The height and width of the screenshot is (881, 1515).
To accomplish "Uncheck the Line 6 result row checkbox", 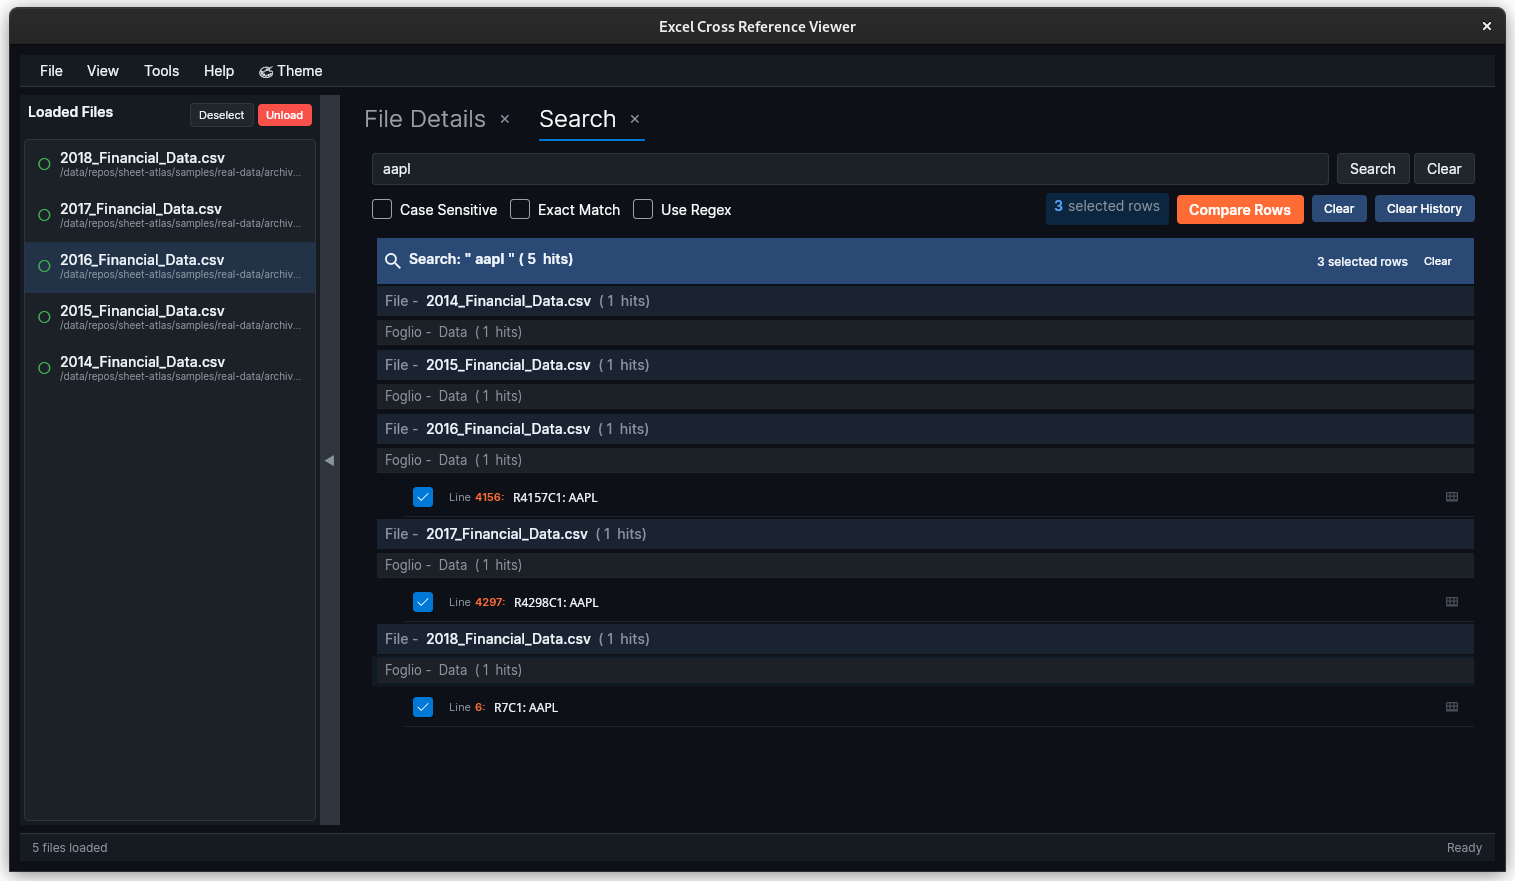I will [423, 707].
